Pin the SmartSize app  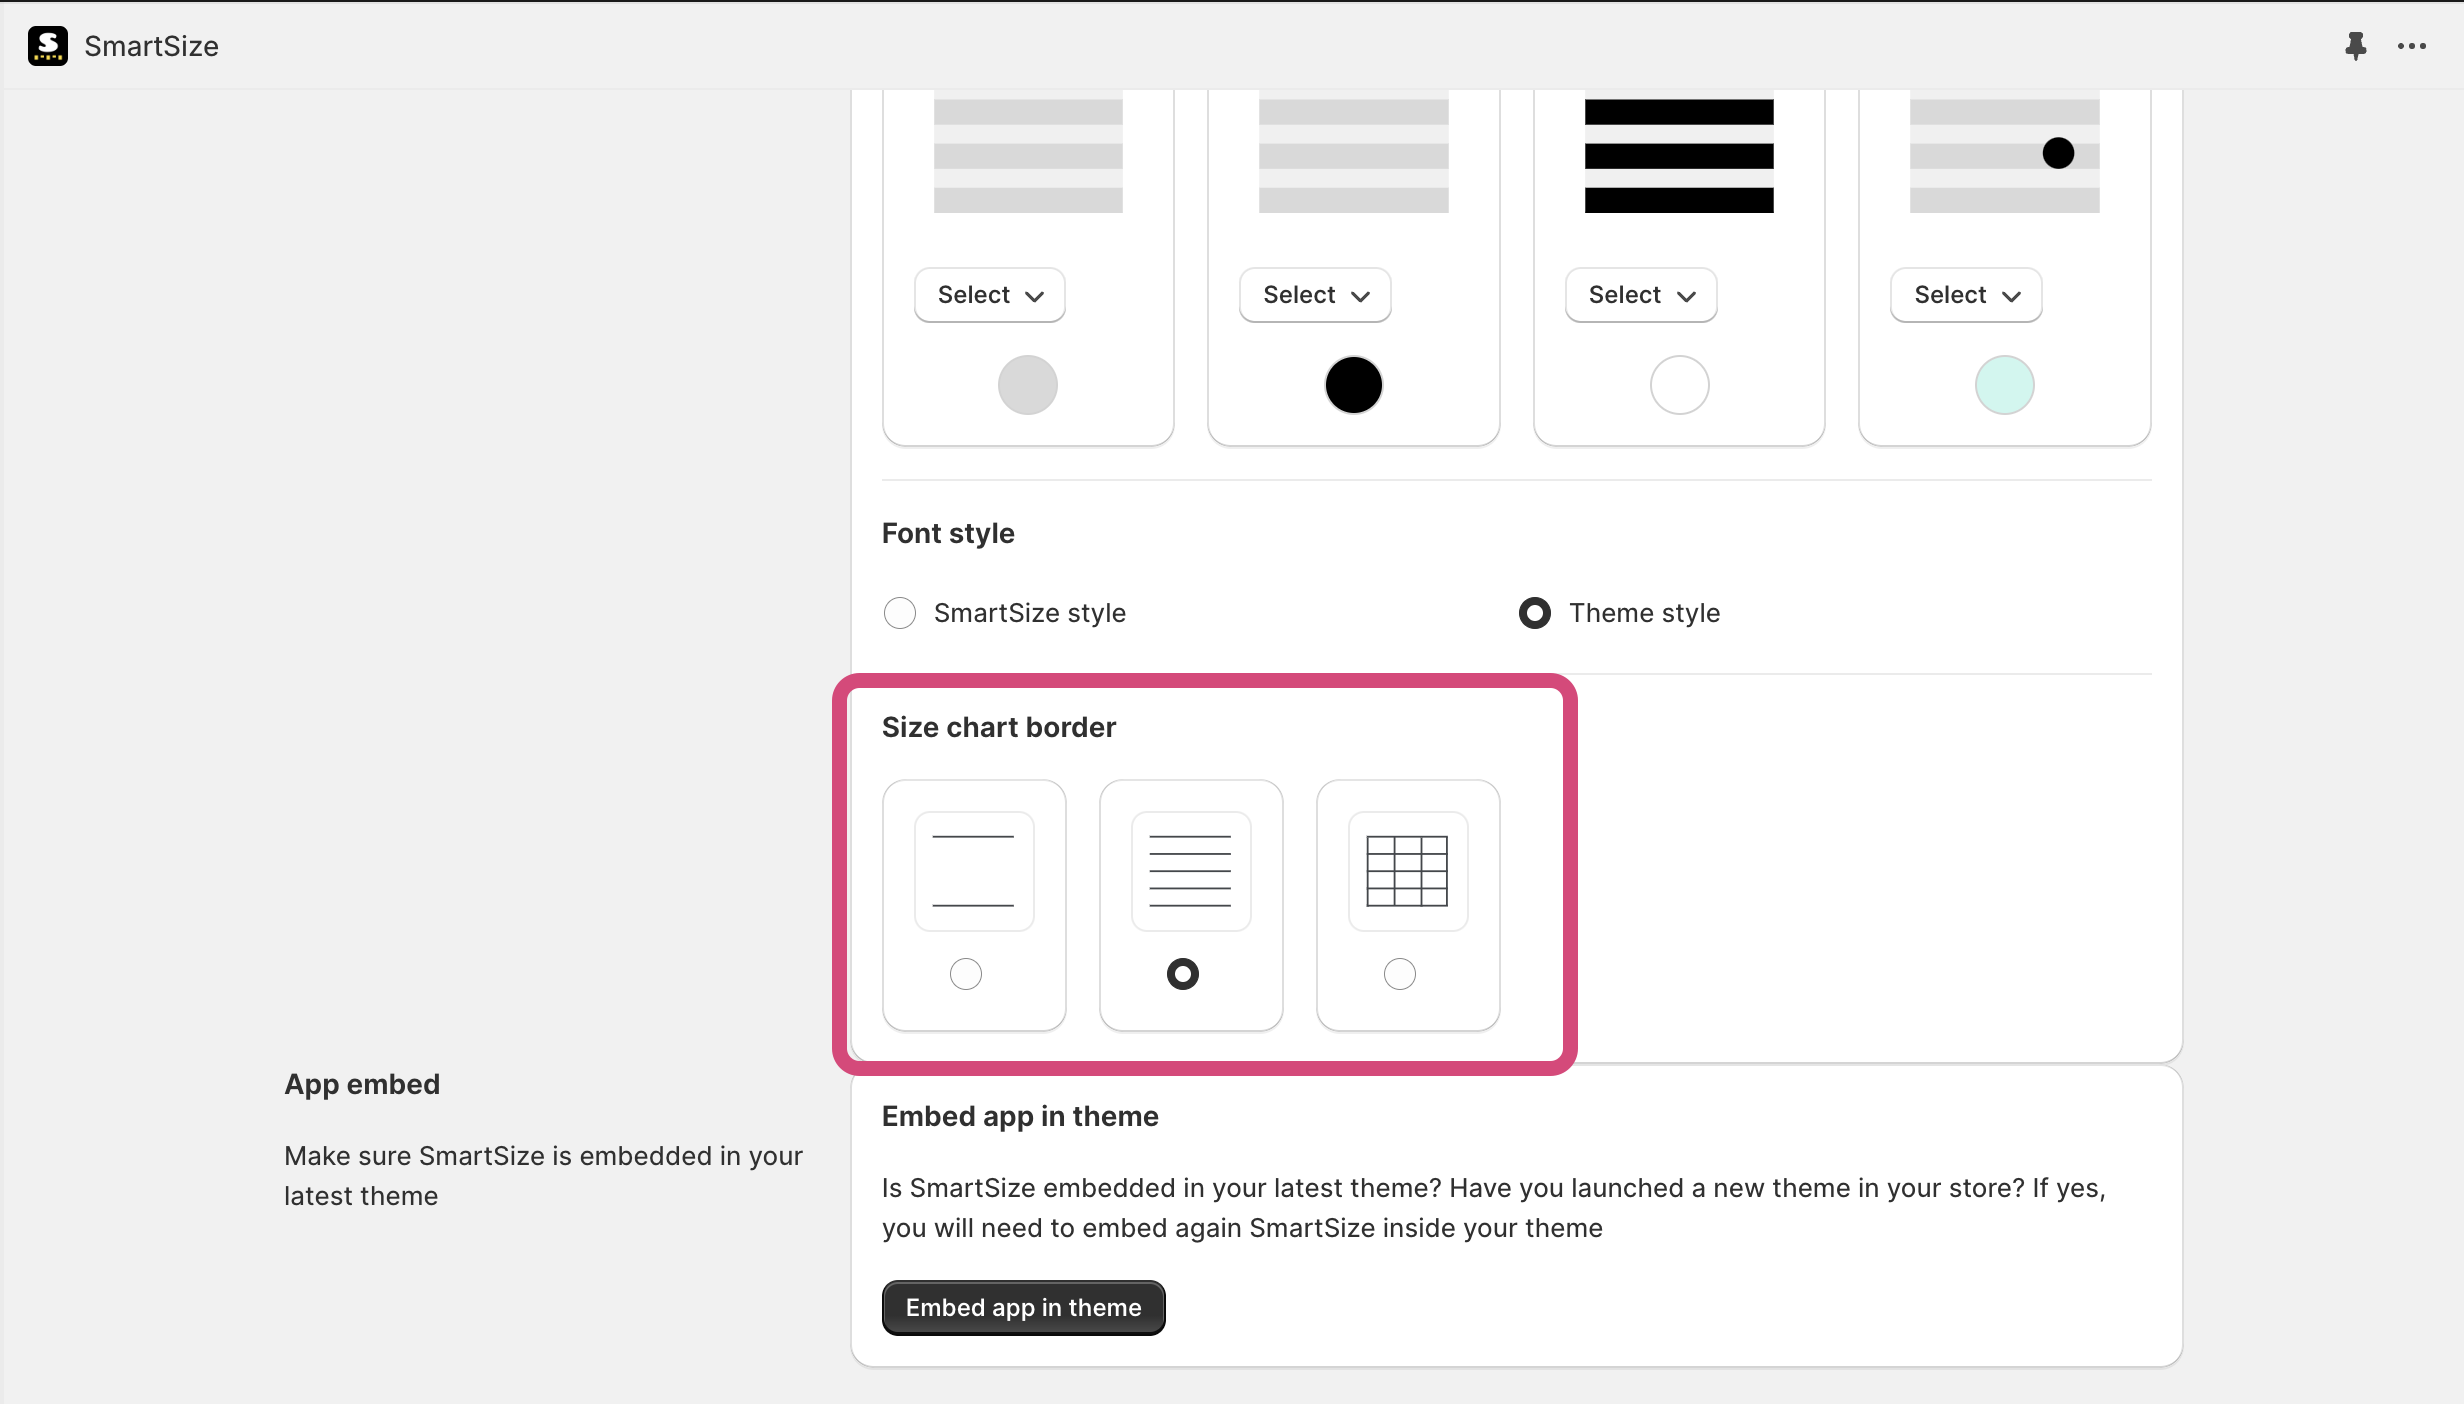click(2355, 46)
